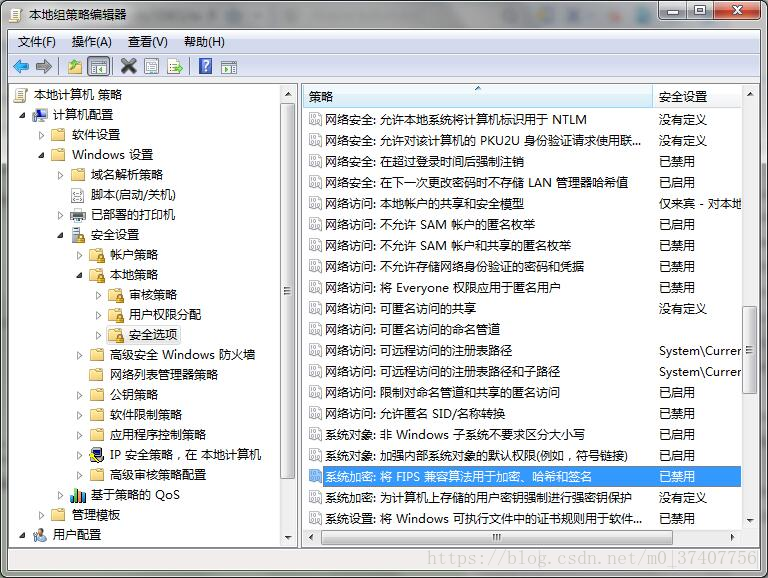The width and height of the screenshot is (768, 578).
Task: Click the Export list toolbar icon
Action: (x=175, y=66)
